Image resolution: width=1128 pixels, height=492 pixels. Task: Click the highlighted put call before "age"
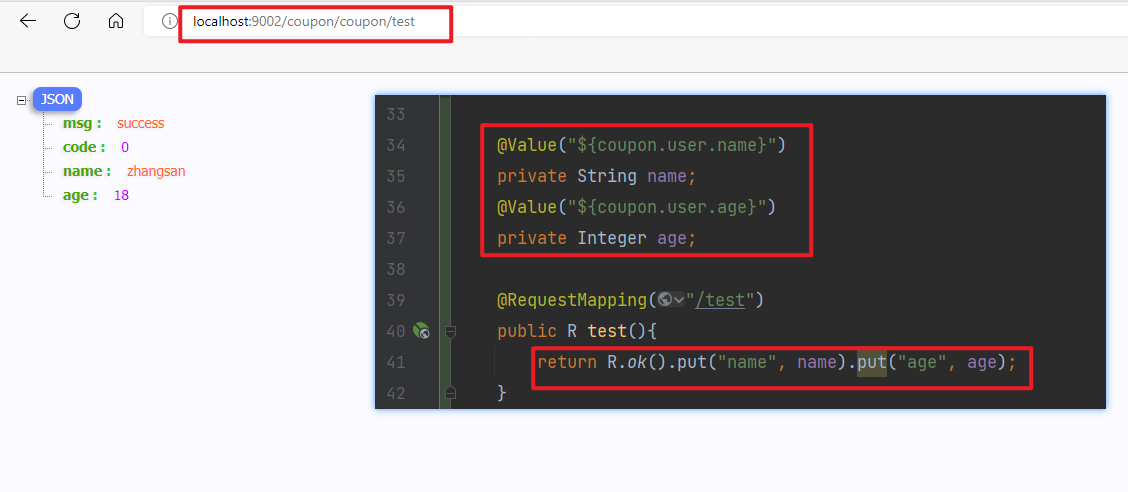[x=871, y=363]
